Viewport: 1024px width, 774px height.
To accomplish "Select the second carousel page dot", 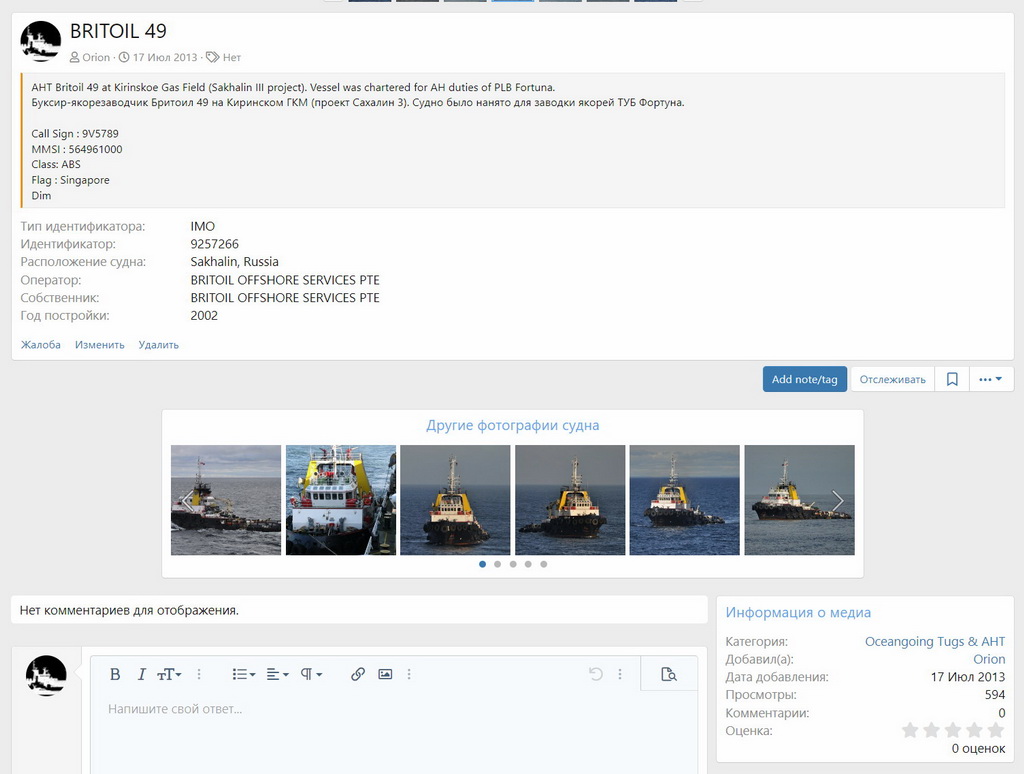I will [498, 564].
